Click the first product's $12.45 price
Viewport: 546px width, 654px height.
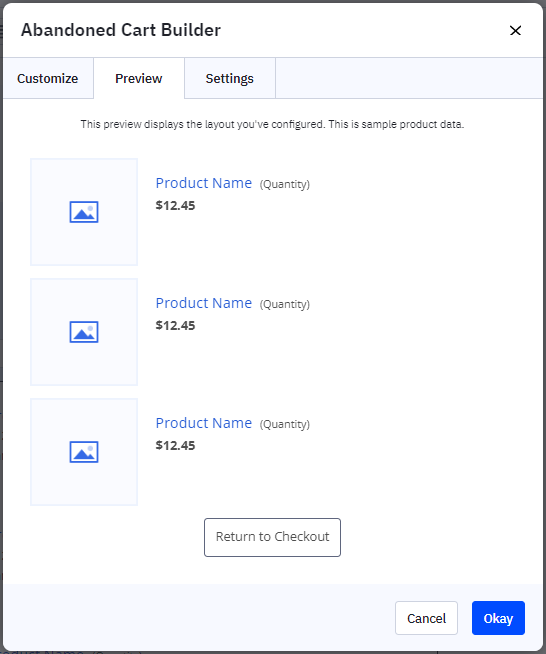point(175,206)
